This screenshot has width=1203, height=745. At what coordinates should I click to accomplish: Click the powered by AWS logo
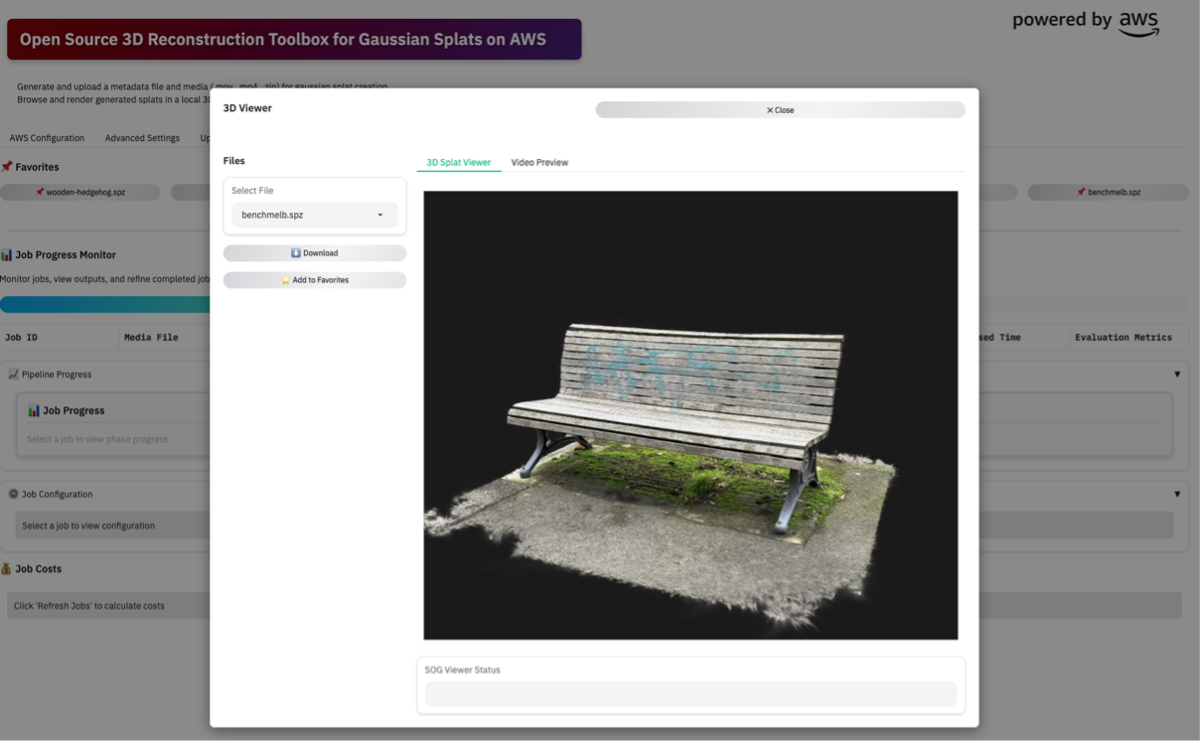pos(1086,21)
